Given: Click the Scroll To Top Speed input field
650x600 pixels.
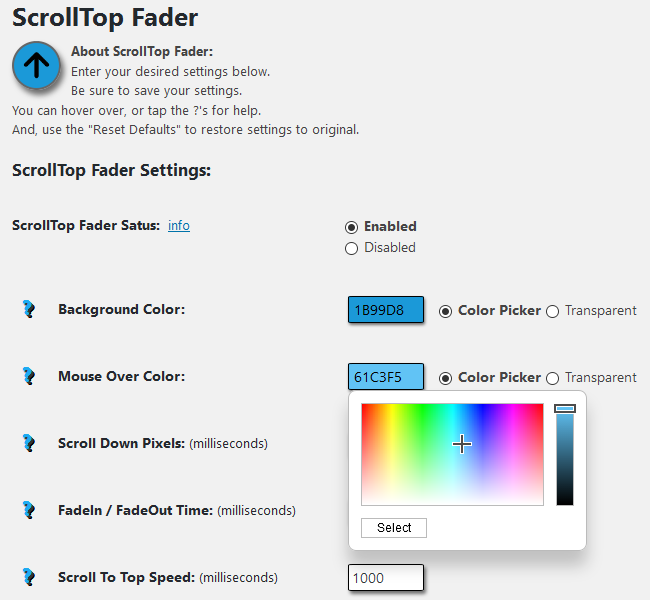Looking at the screenshot, I should [x=386, y=578].
